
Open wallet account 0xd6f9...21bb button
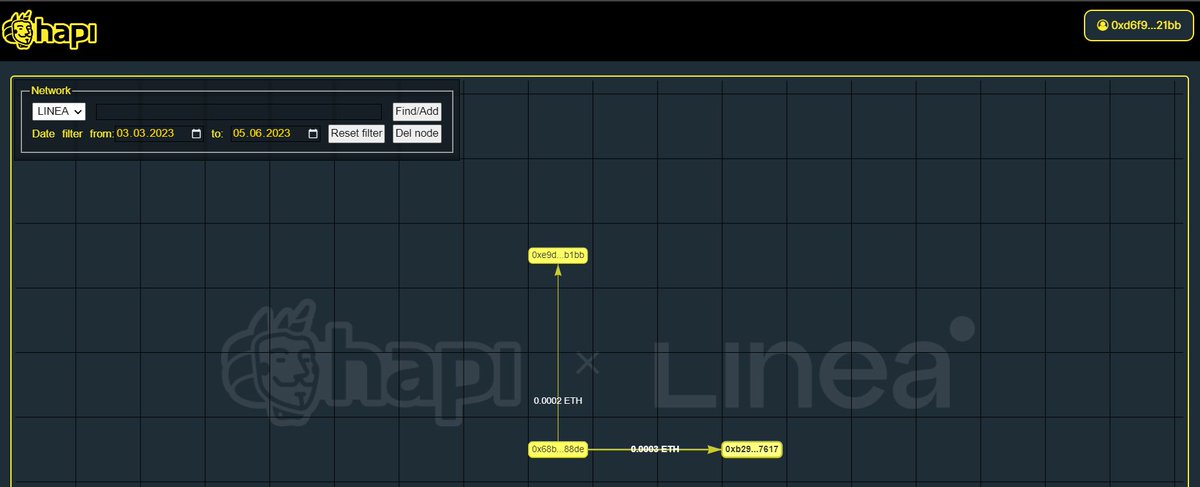[x=1138, y=25]
